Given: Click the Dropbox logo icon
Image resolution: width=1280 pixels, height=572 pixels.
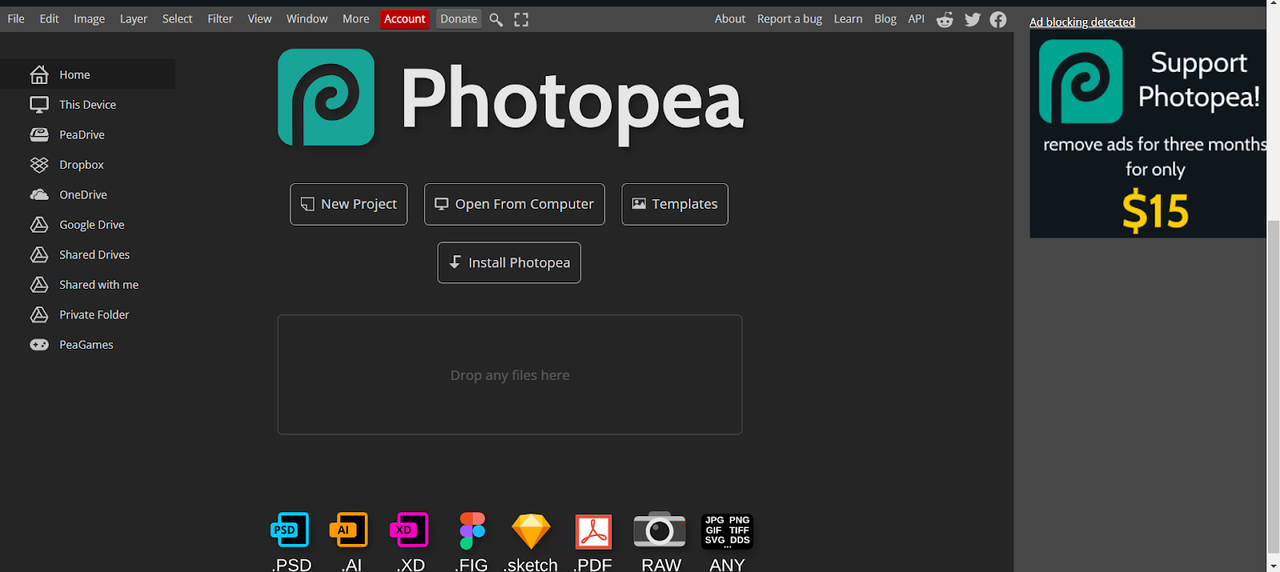Looking at the screenshot, I should [39, 164].
